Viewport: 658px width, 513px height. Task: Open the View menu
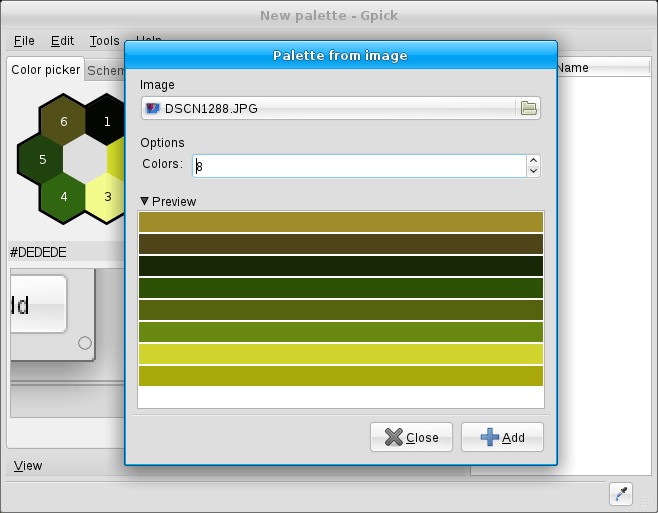pyautogui.click(x=28, y=466)
